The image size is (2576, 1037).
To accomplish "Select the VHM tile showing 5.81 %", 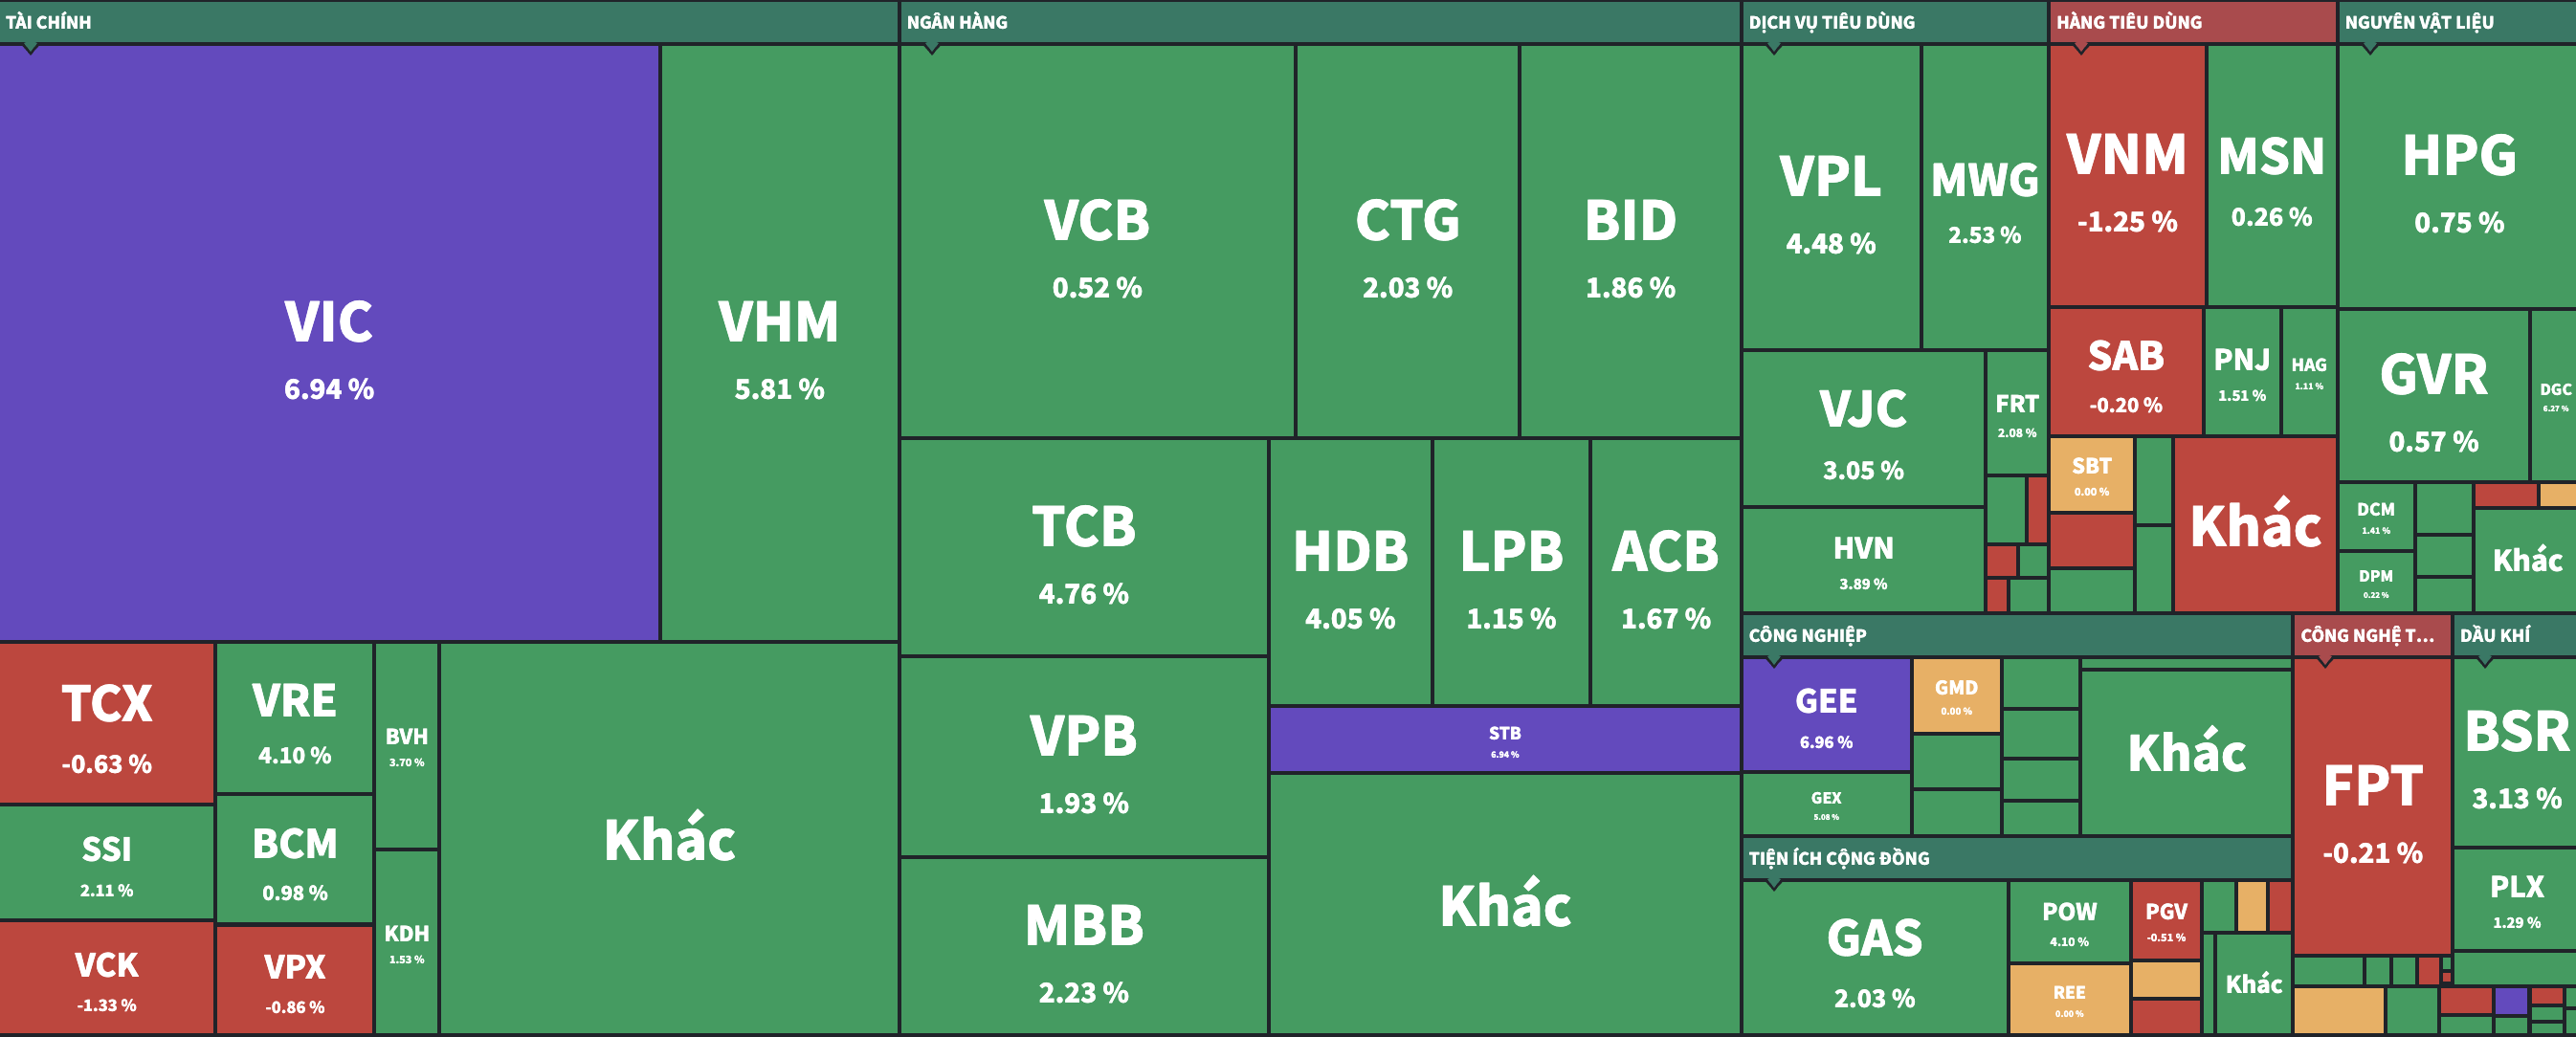I will [x=779, y=342].
